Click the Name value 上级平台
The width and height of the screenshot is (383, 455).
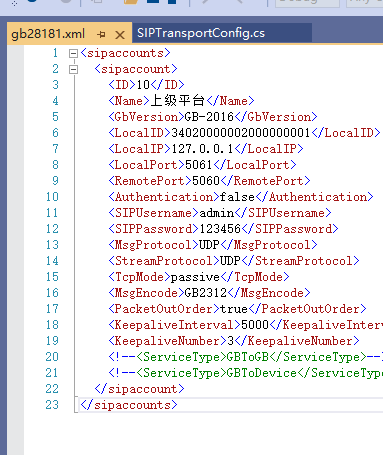pyautogui.click(x=178, y=101)
